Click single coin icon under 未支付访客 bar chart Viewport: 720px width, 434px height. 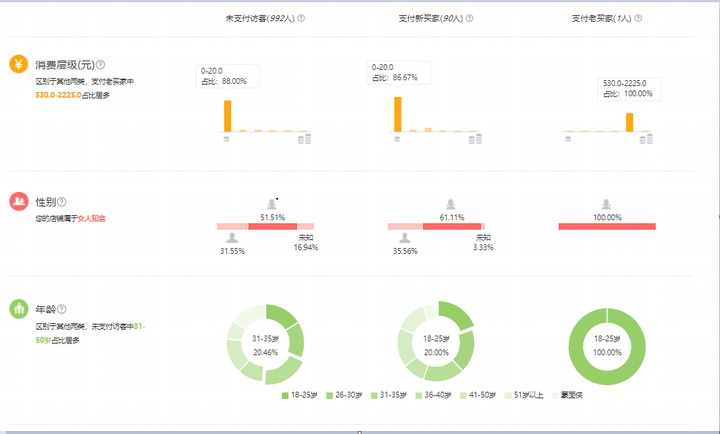coord(226,139)
